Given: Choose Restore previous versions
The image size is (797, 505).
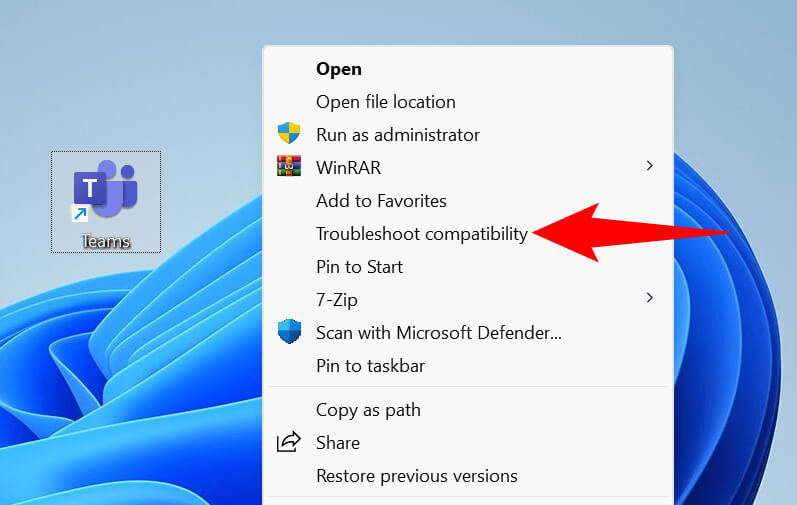Looking at the screenshot, I should coord(416,476).
